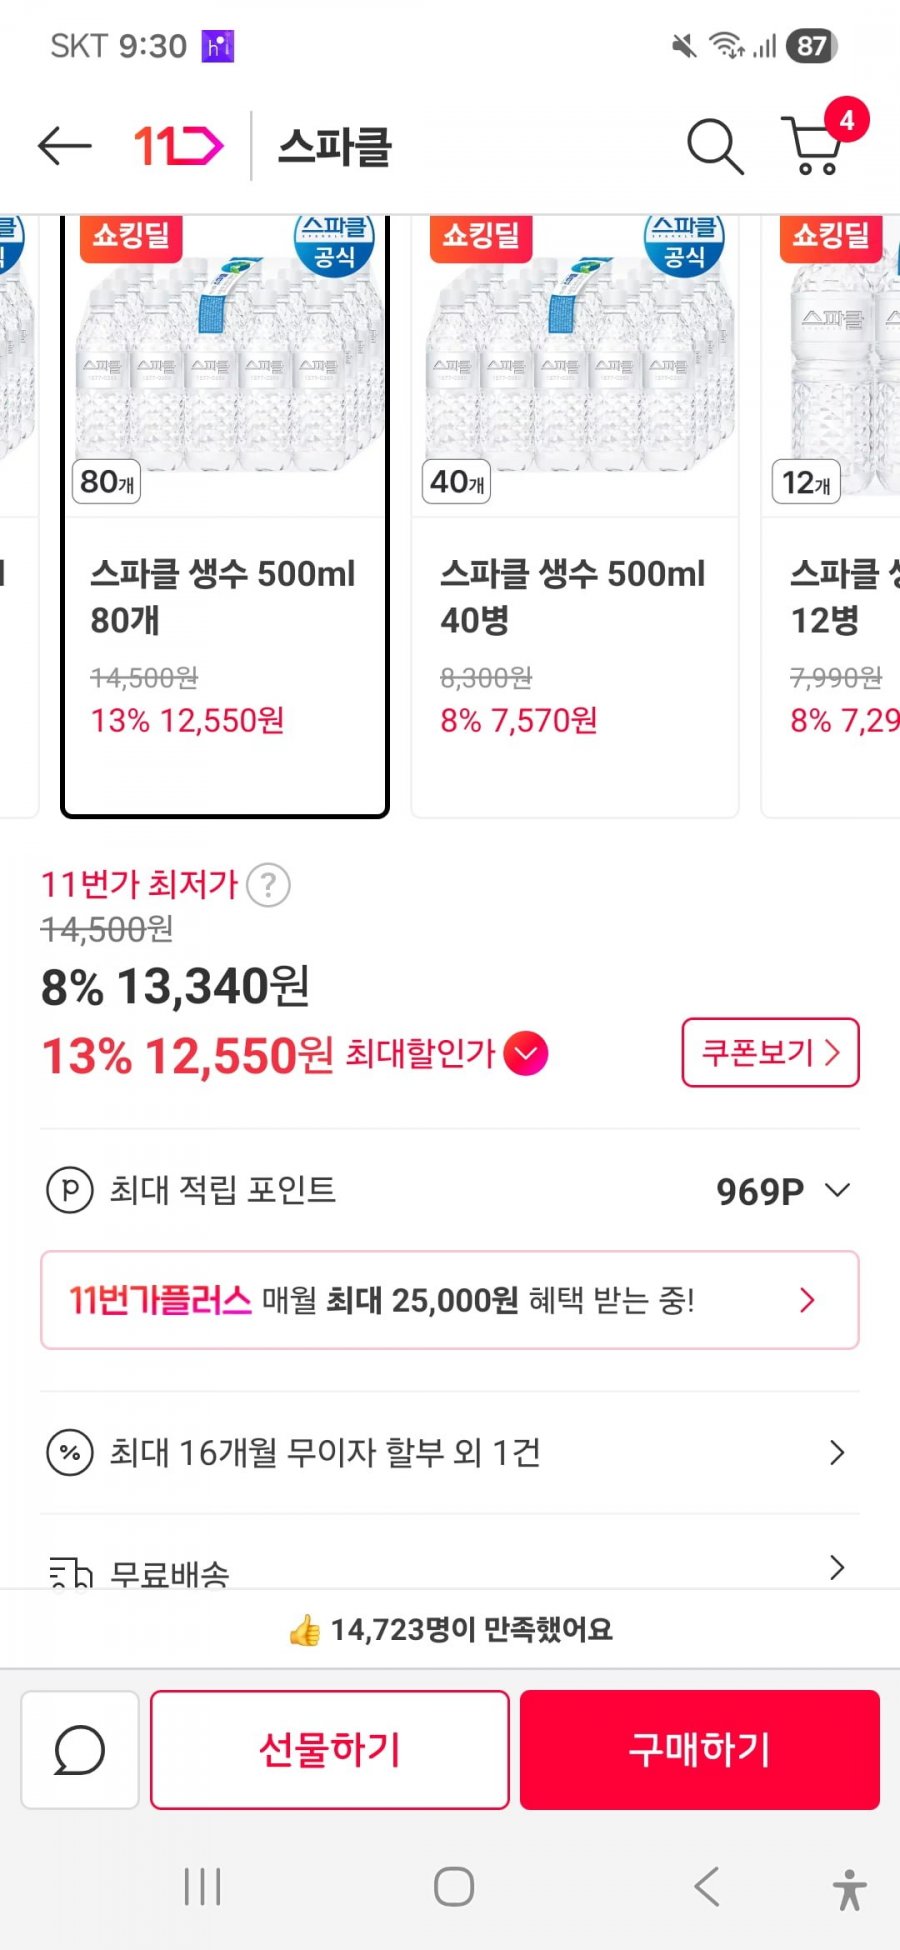
Task: Expand the 무료배송 delivery info row
Action: click(836, 1567)
